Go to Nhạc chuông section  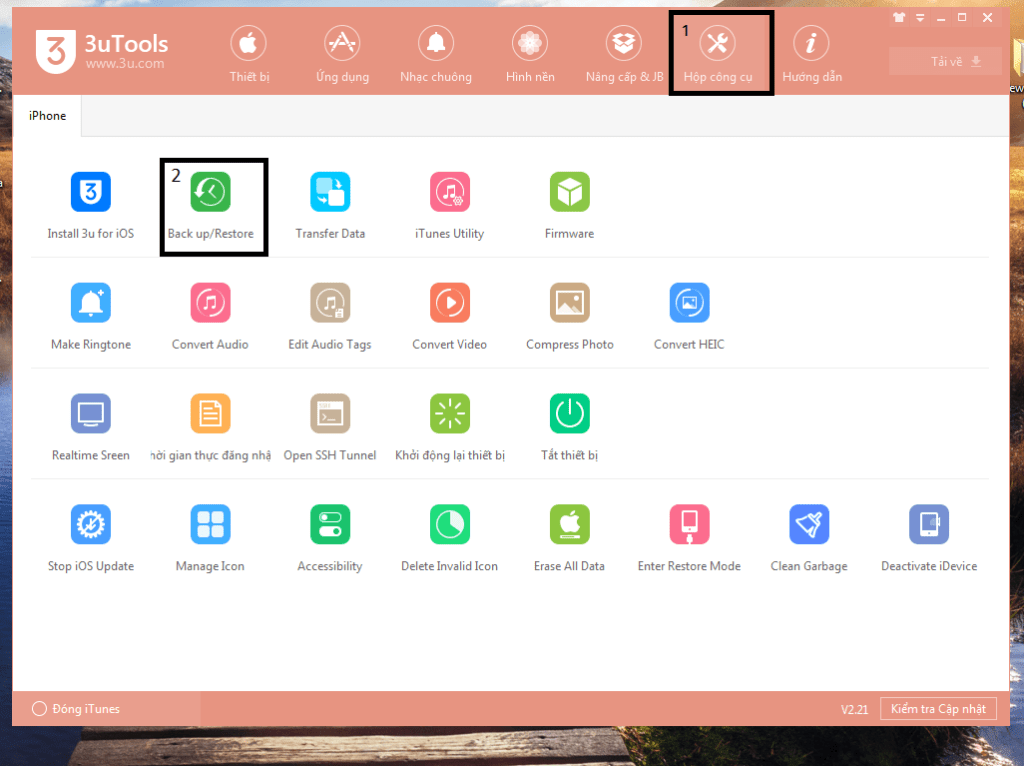436,54
